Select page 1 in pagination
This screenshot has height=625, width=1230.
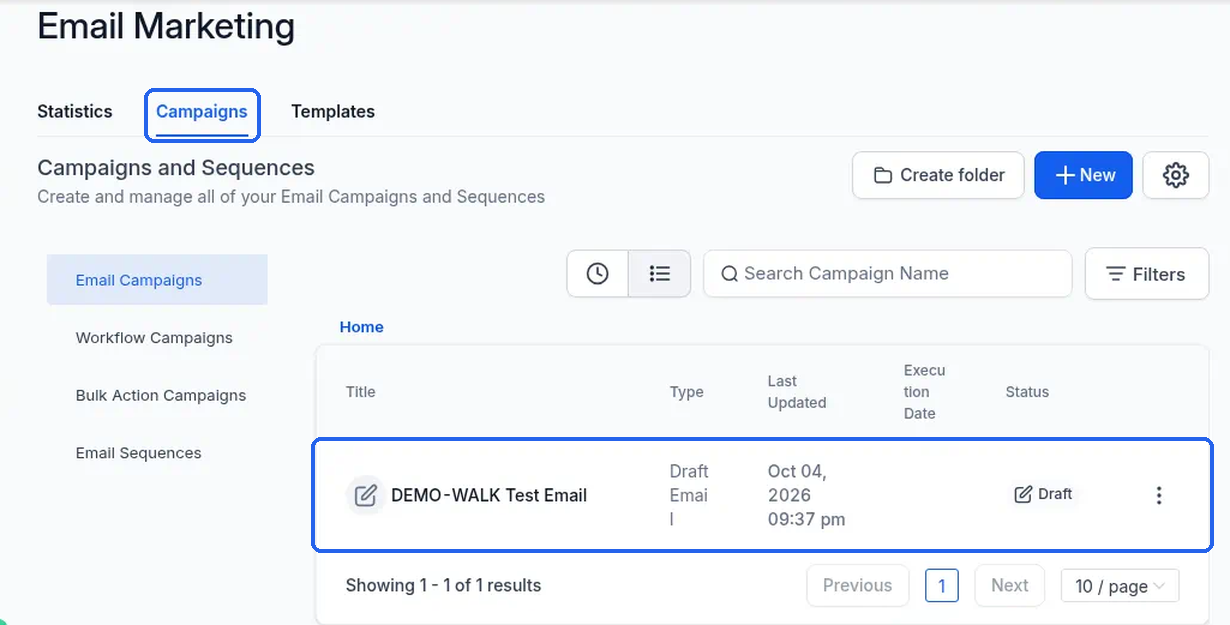(942, 586)
